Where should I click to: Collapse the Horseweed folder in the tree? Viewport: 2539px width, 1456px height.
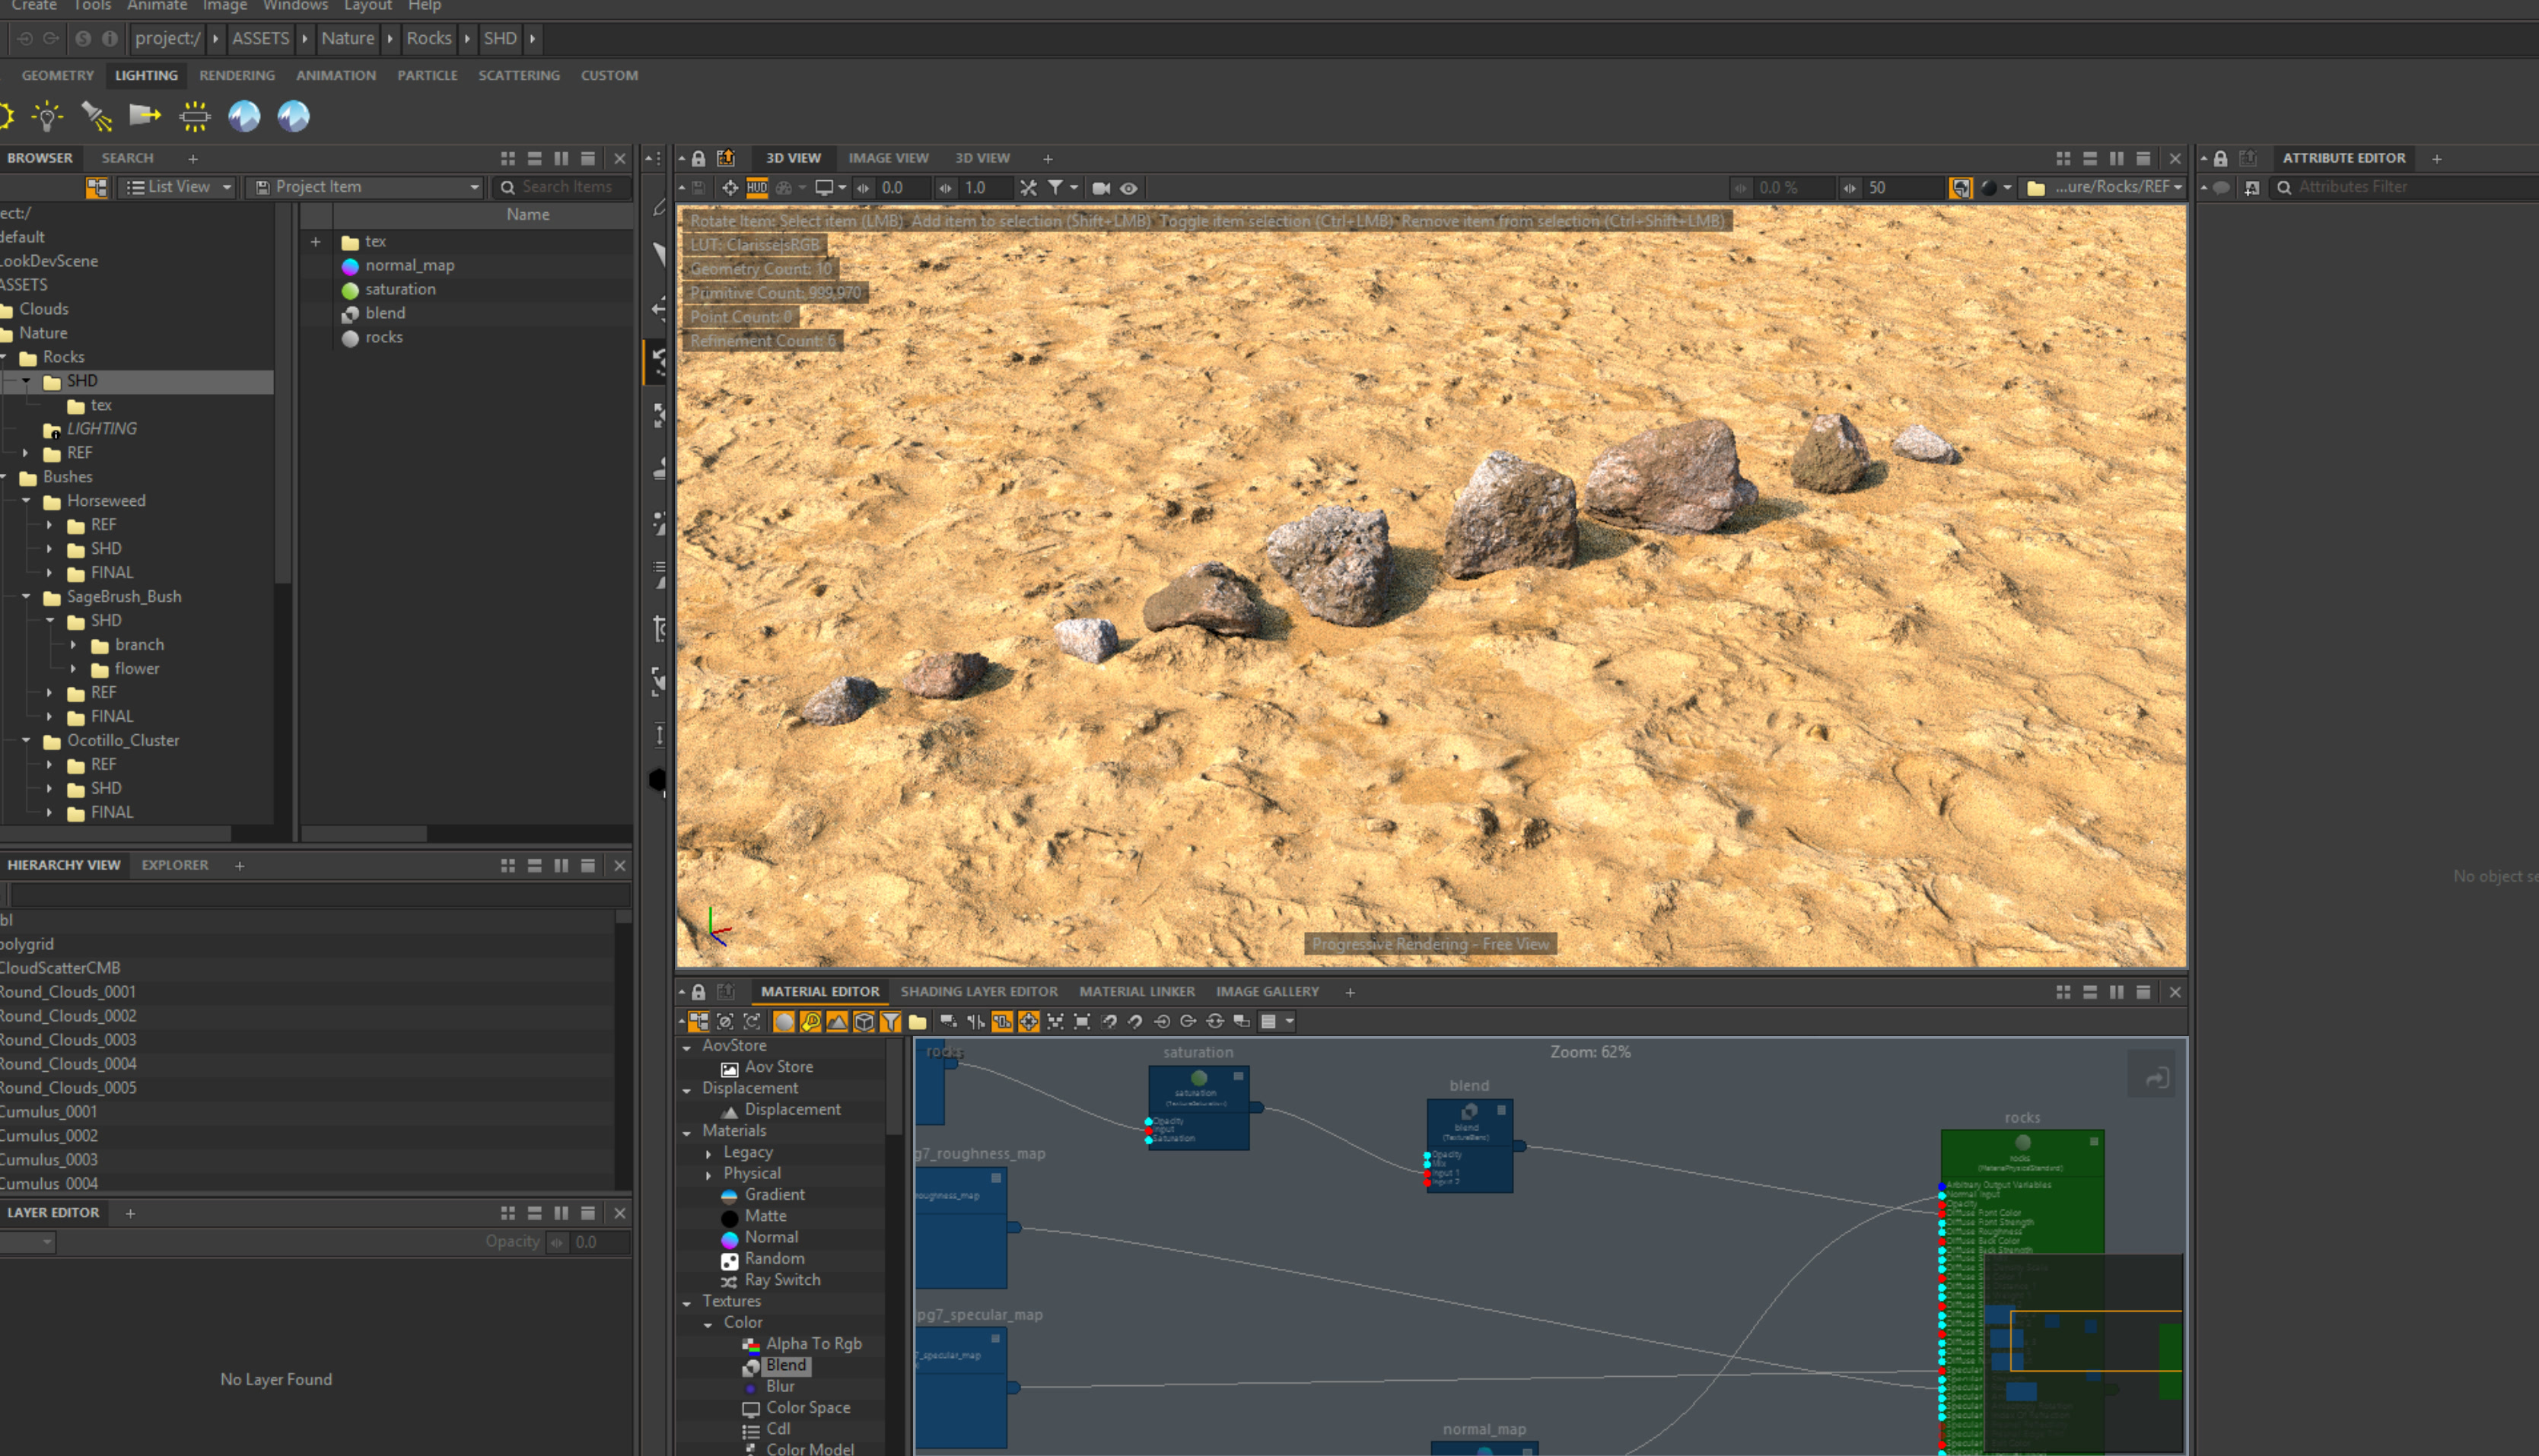coord(26,501)
